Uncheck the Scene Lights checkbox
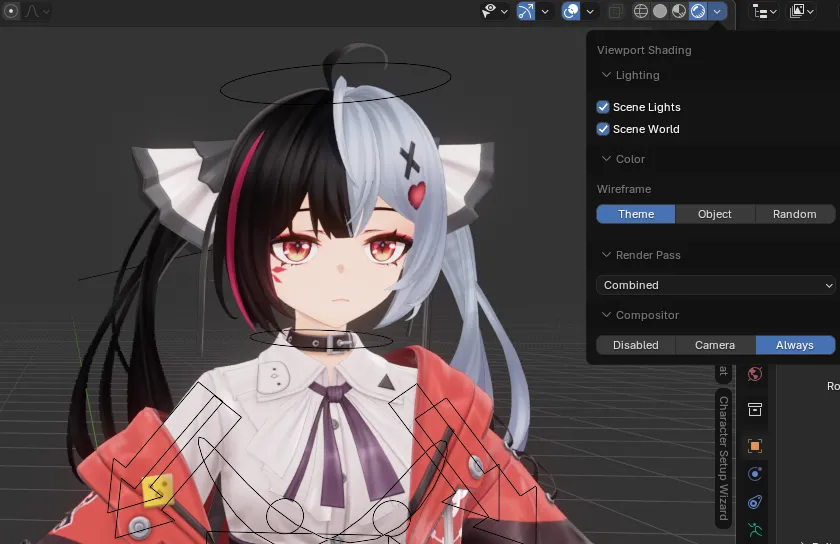 coord(603,107)
